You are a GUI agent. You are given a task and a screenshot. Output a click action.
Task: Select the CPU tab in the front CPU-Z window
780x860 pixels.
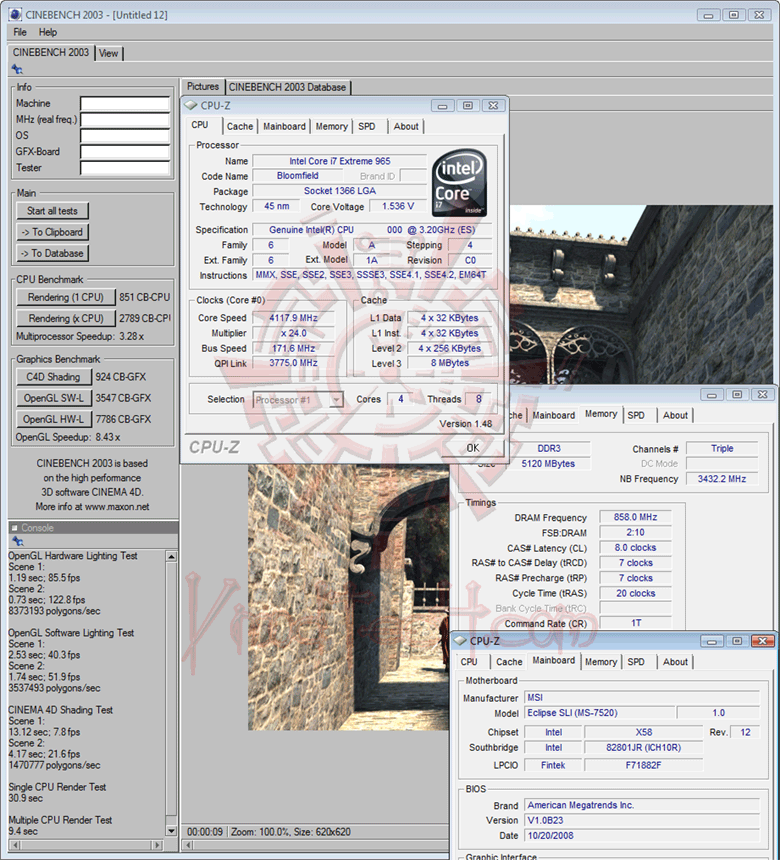200,125
